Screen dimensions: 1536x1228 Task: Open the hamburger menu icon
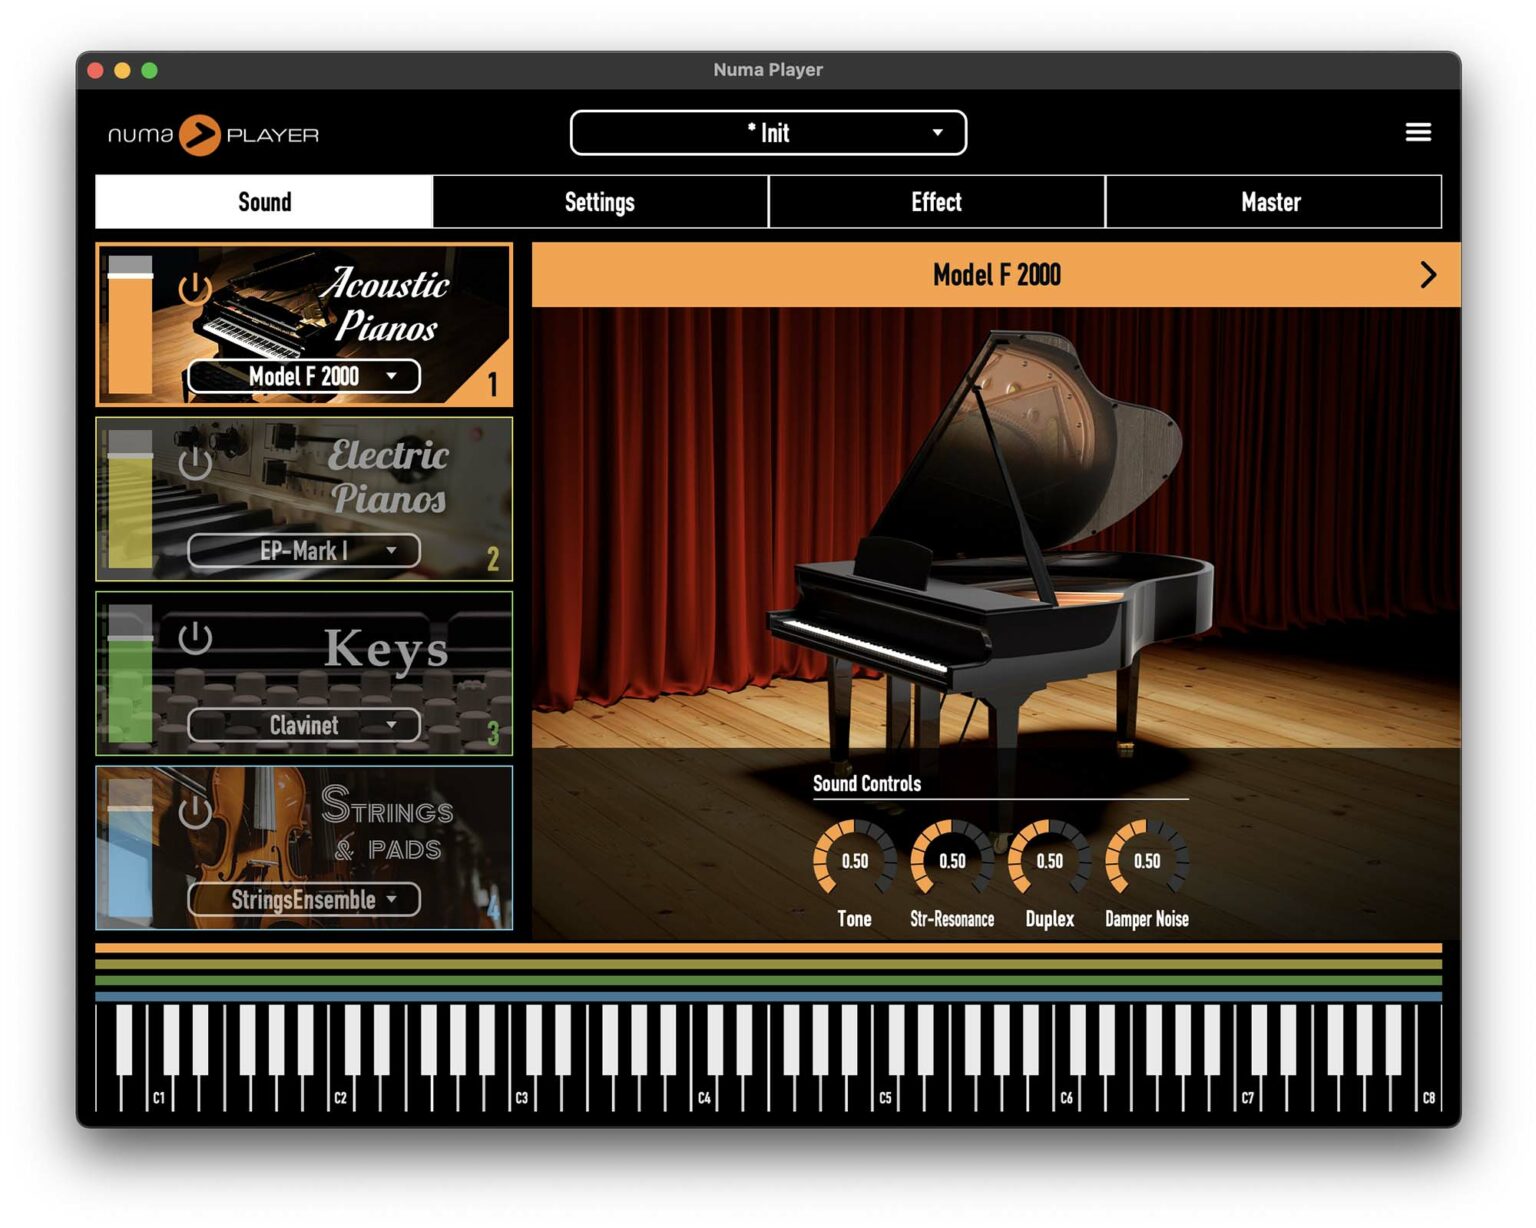[1417, 133]
